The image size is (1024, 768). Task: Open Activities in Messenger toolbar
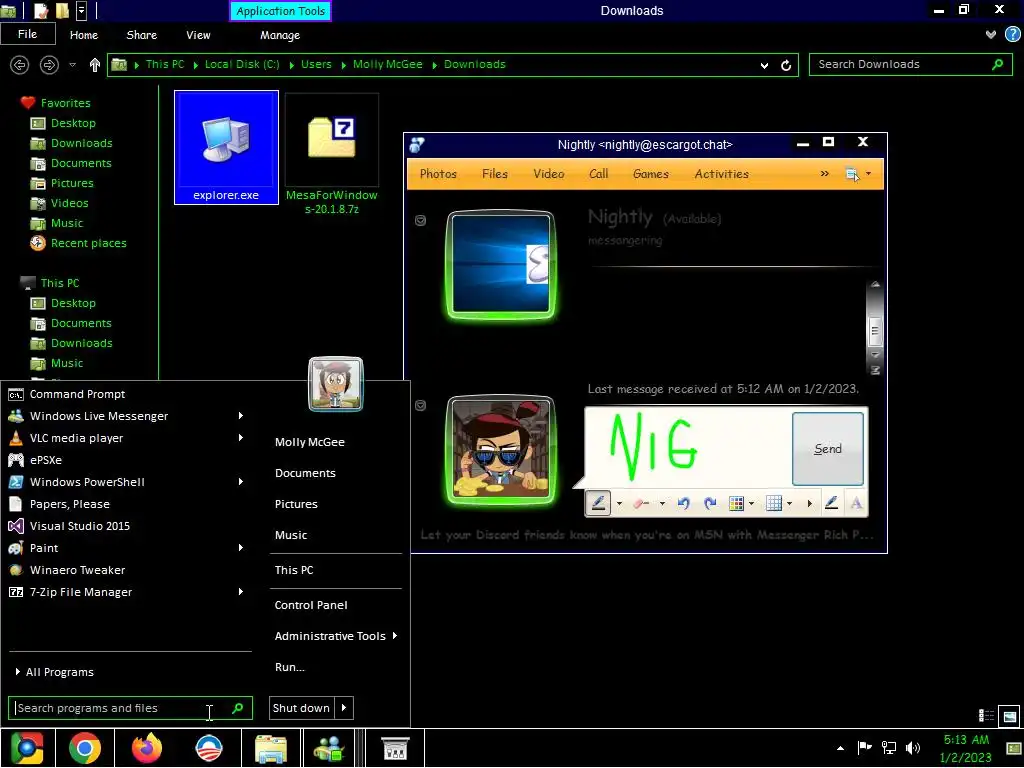click(x=722, y=174)
